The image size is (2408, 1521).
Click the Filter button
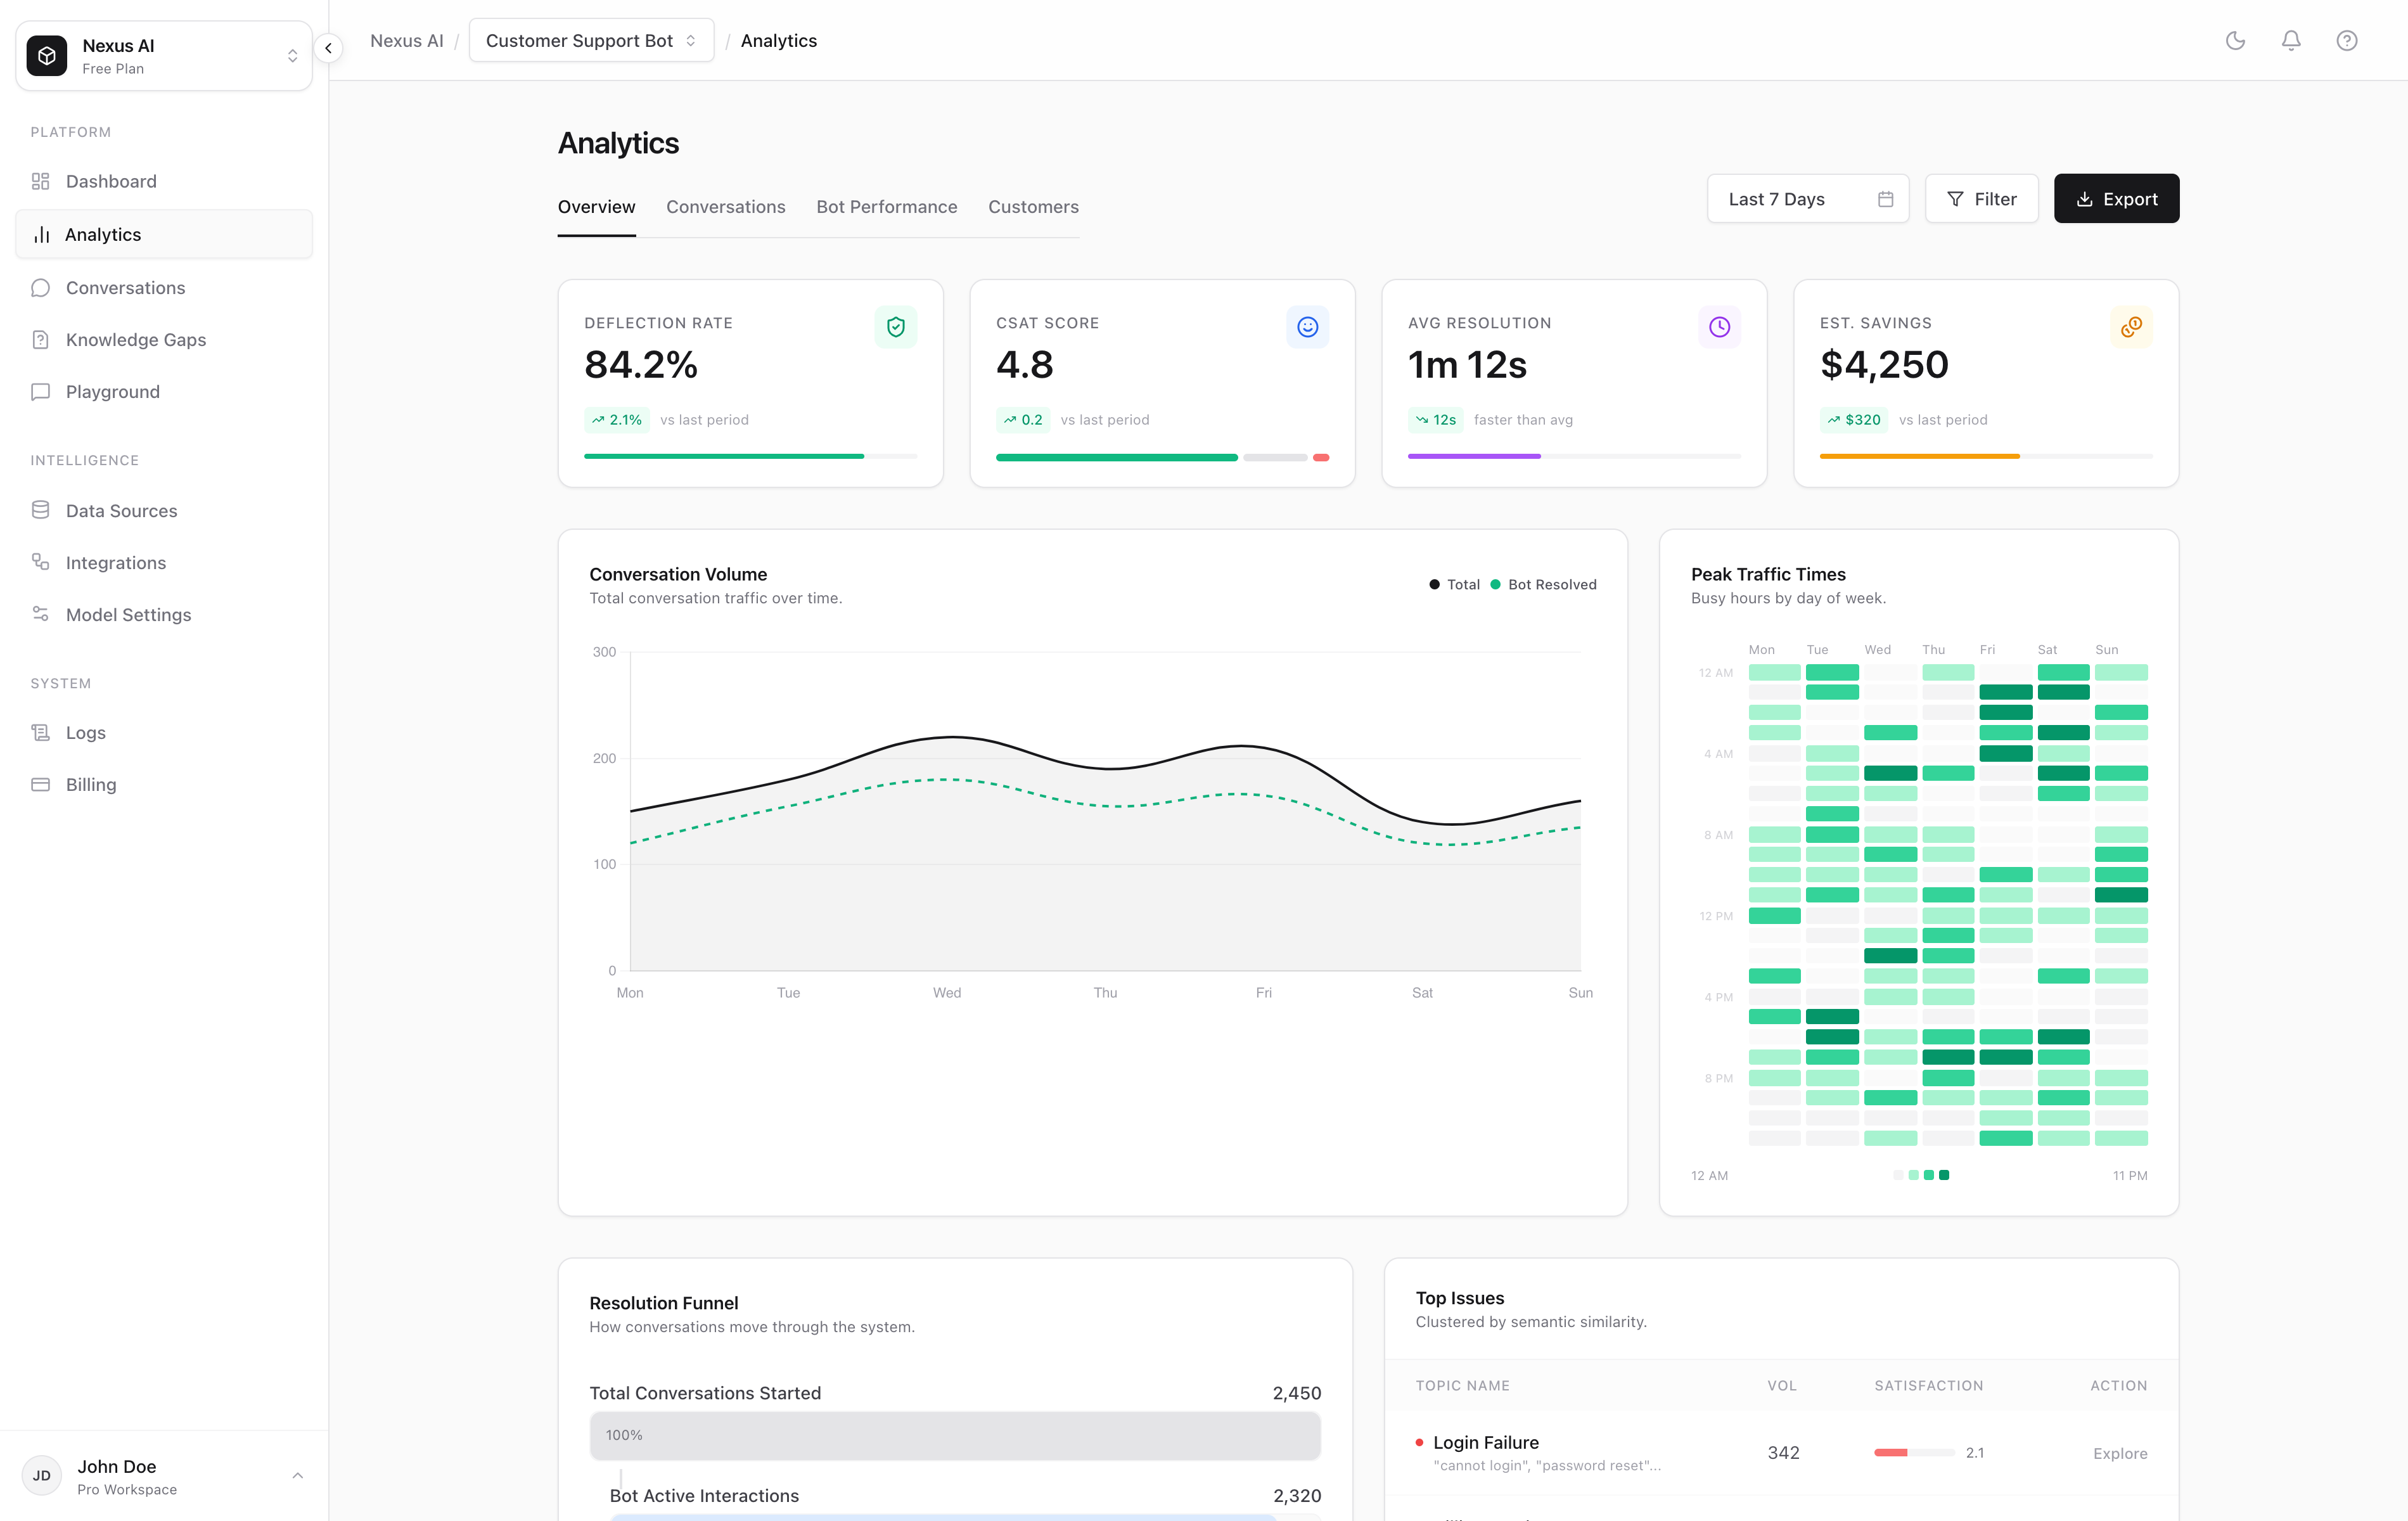click(x=1981, y=199)
